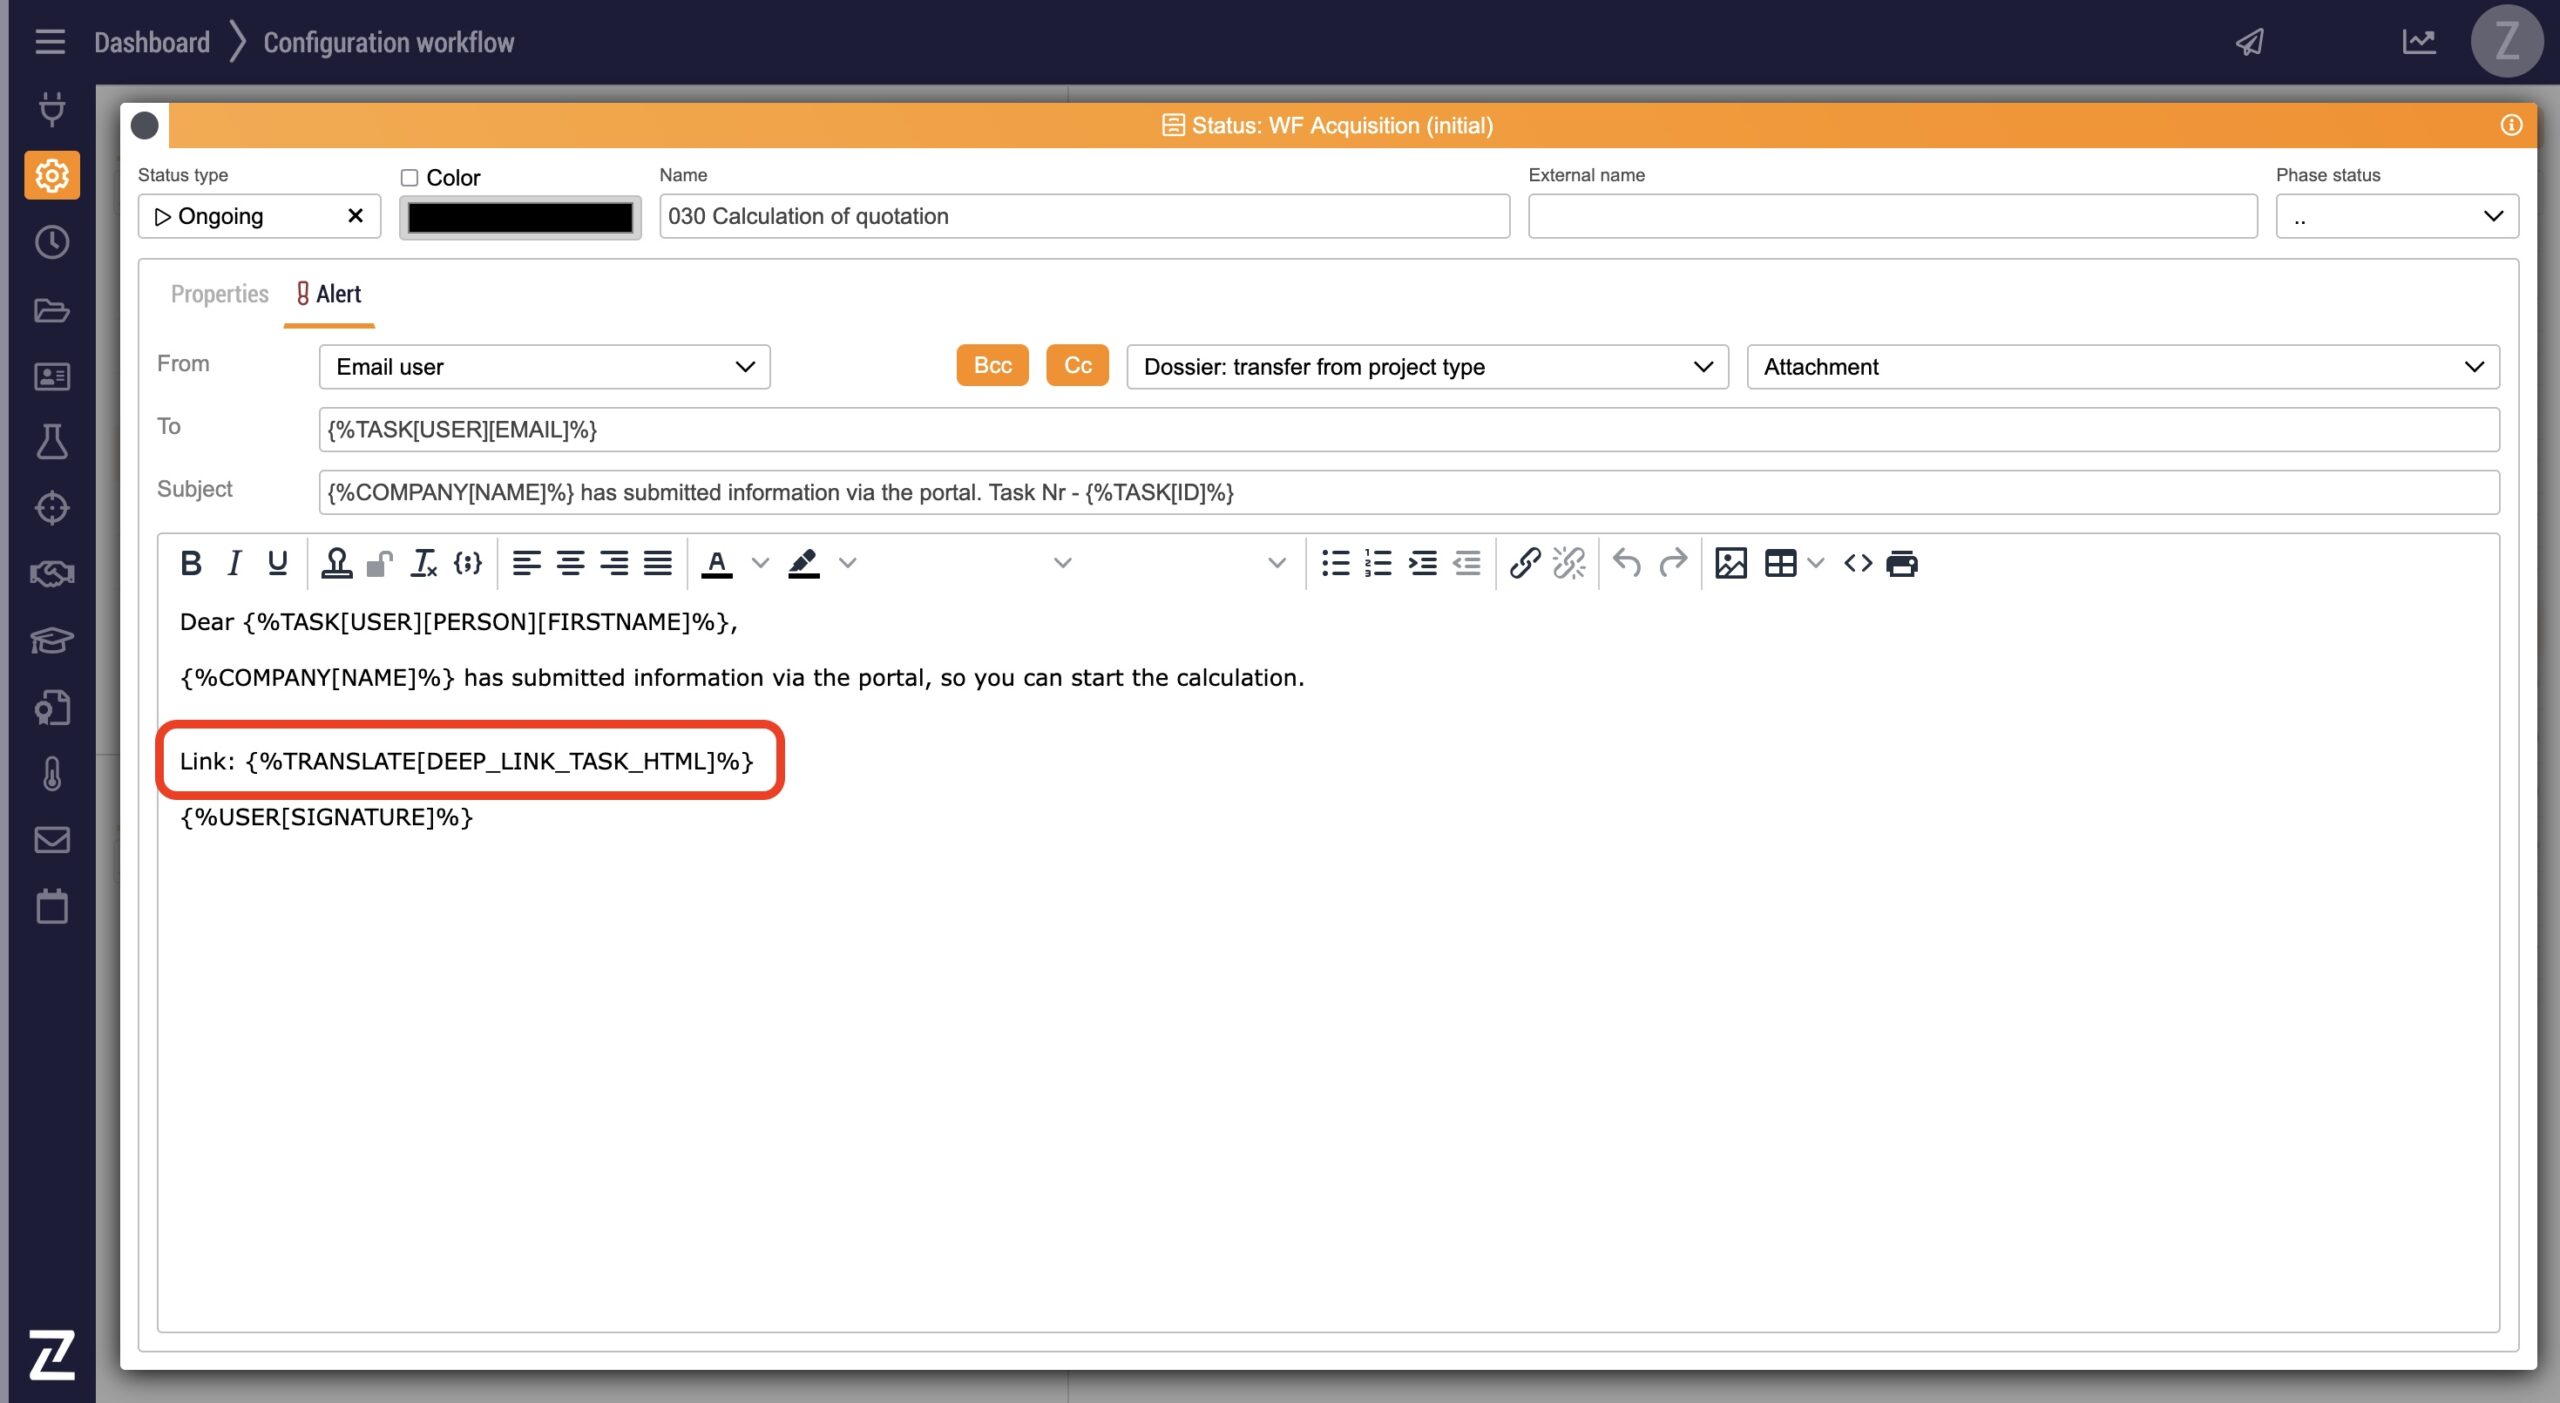Click the External name input field
Viewport: 2560px width, 1403px height.
point(1892,217)
